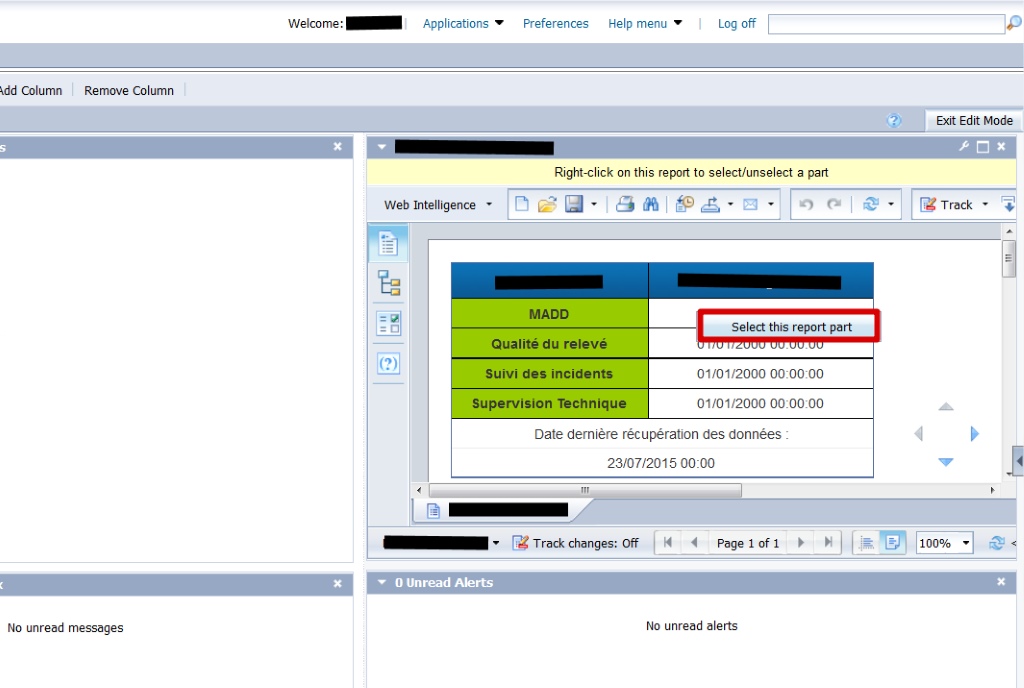
Task: Switch to Page mode display toggle
Action: [893, 543]
